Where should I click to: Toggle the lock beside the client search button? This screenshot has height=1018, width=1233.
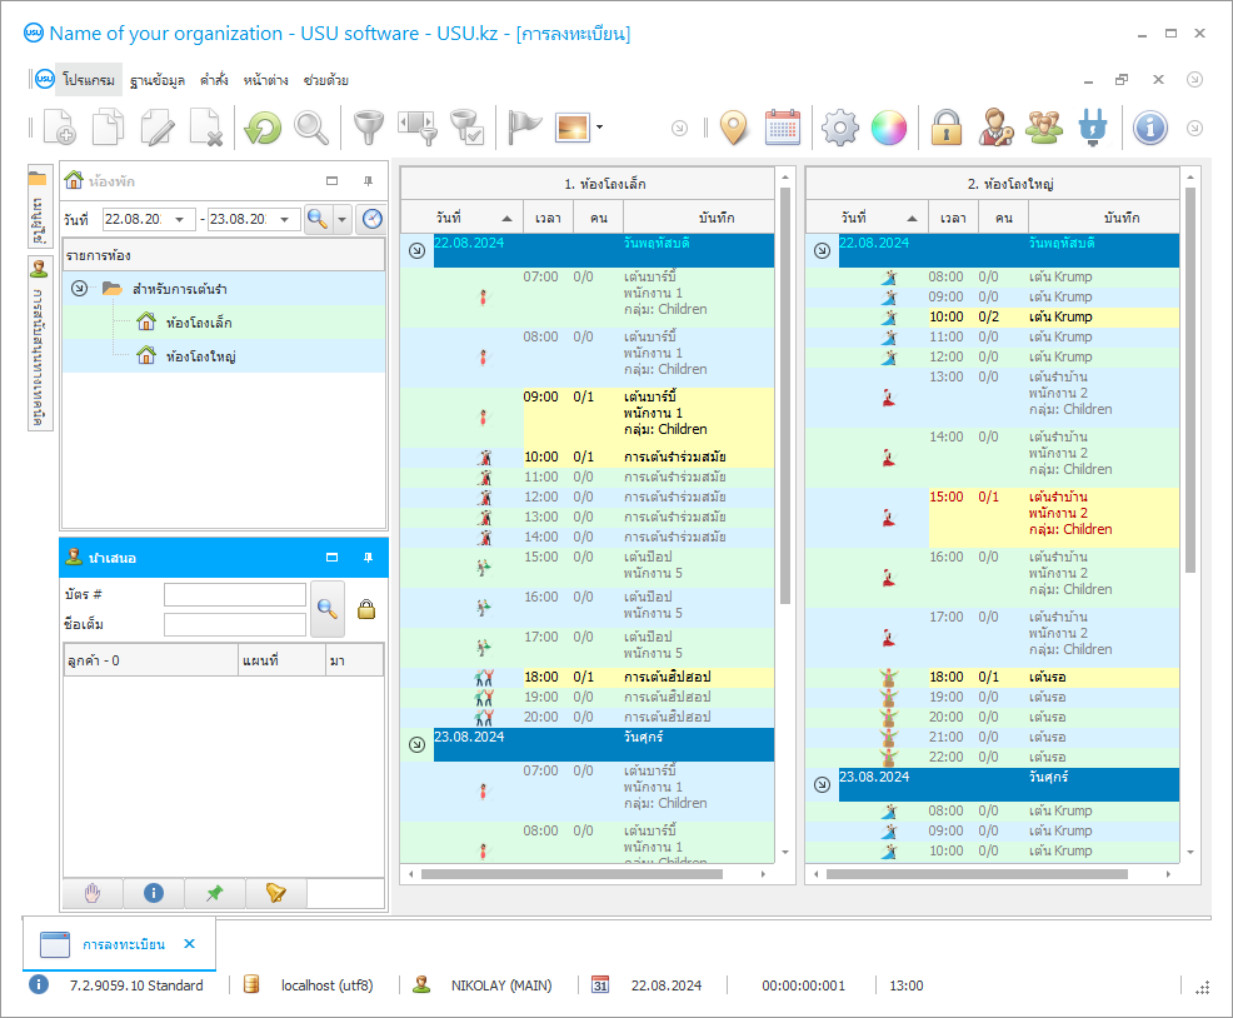[x=367, y=609]
